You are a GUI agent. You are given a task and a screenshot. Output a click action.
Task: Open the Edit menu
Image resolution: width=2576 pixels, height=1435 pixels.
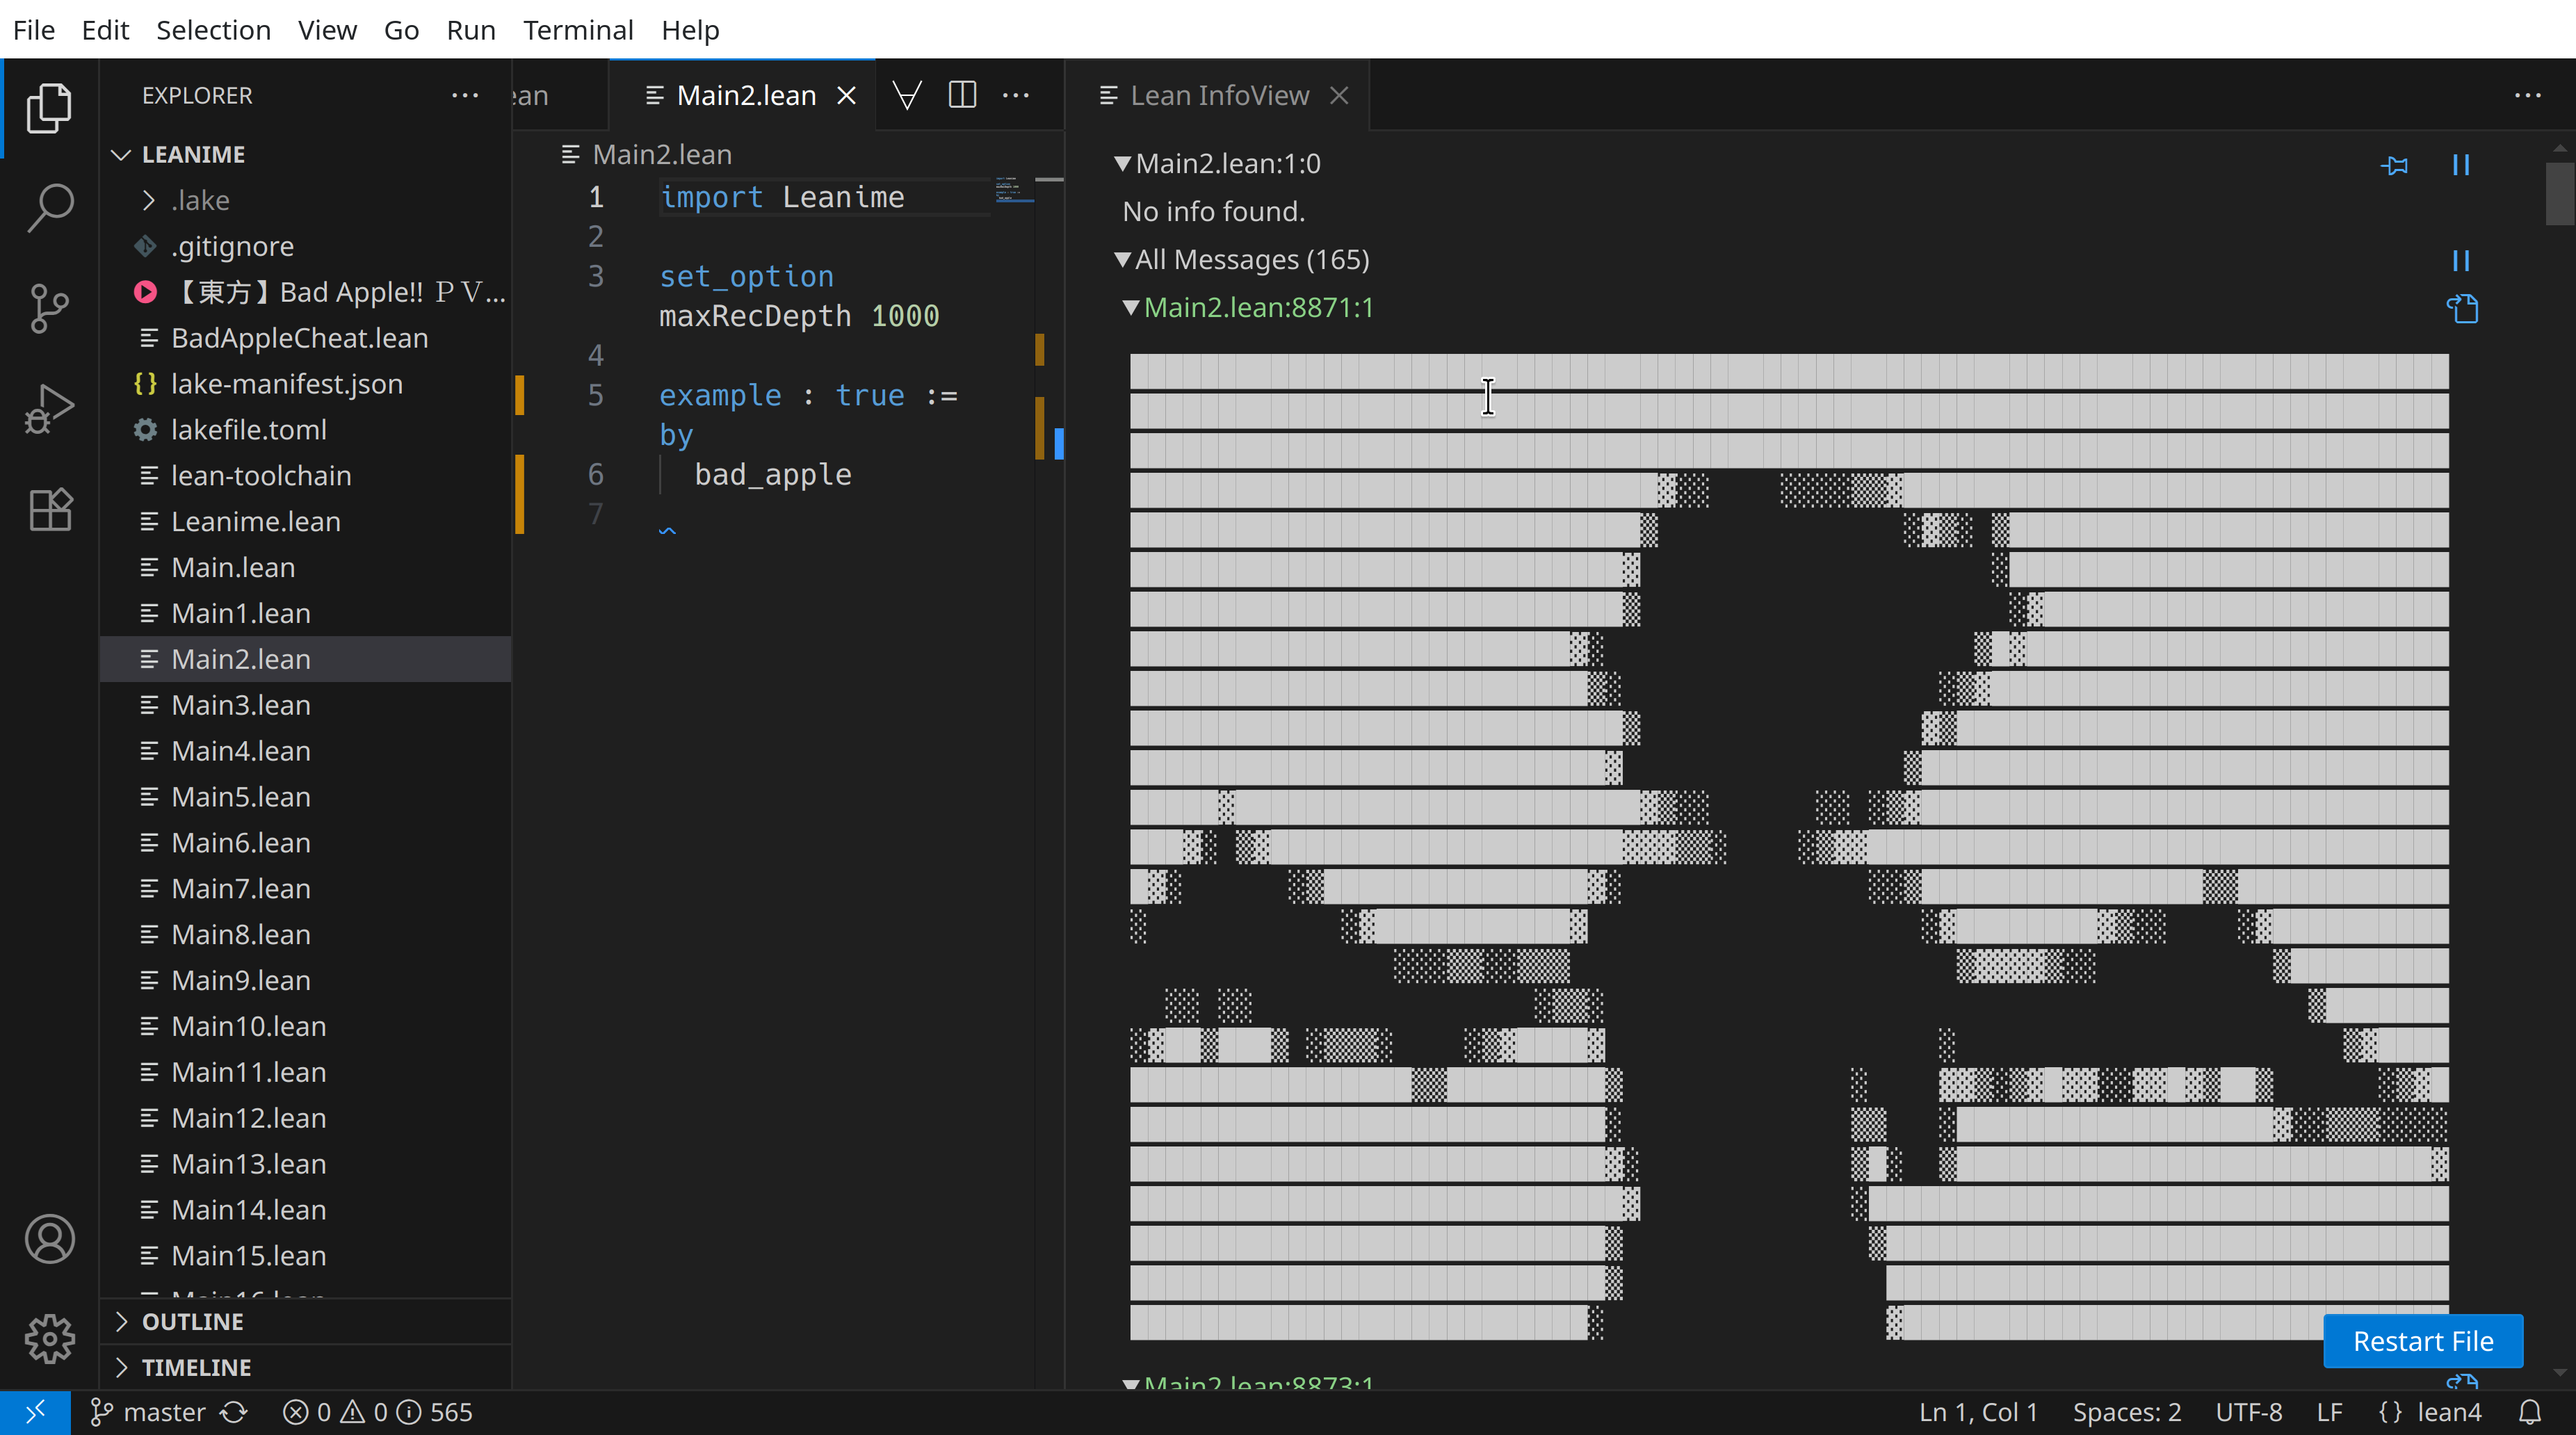[x=105, y=30]
